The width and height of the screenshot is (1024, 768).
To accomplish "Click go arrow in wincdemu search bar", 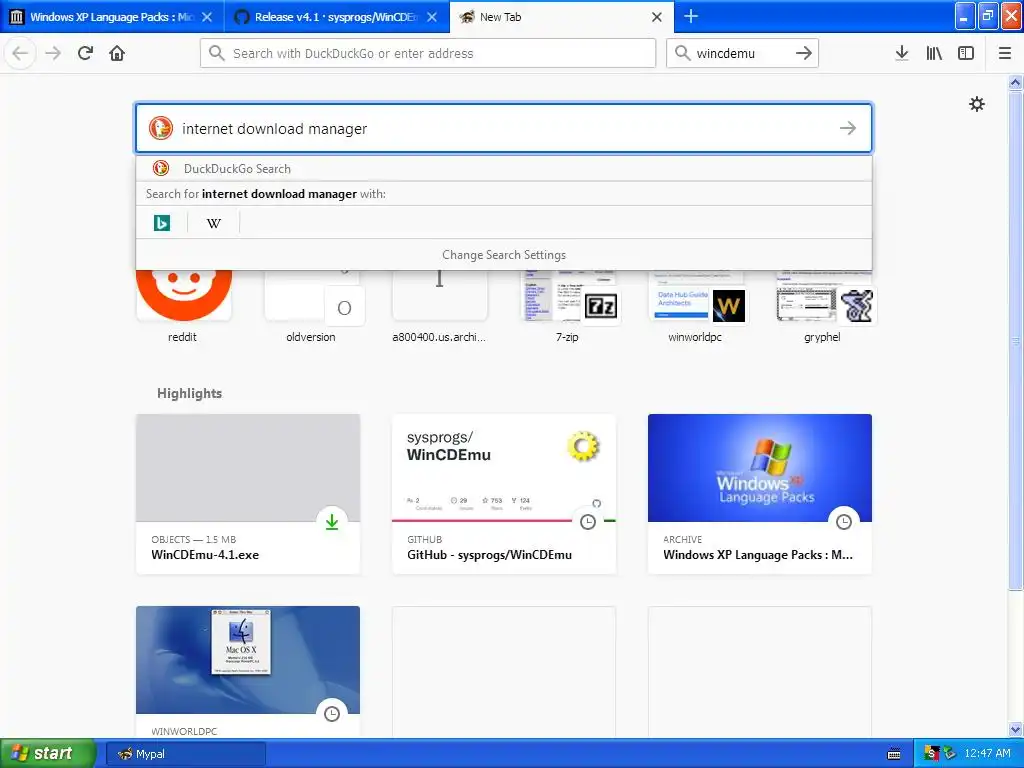I will (803, 53).
